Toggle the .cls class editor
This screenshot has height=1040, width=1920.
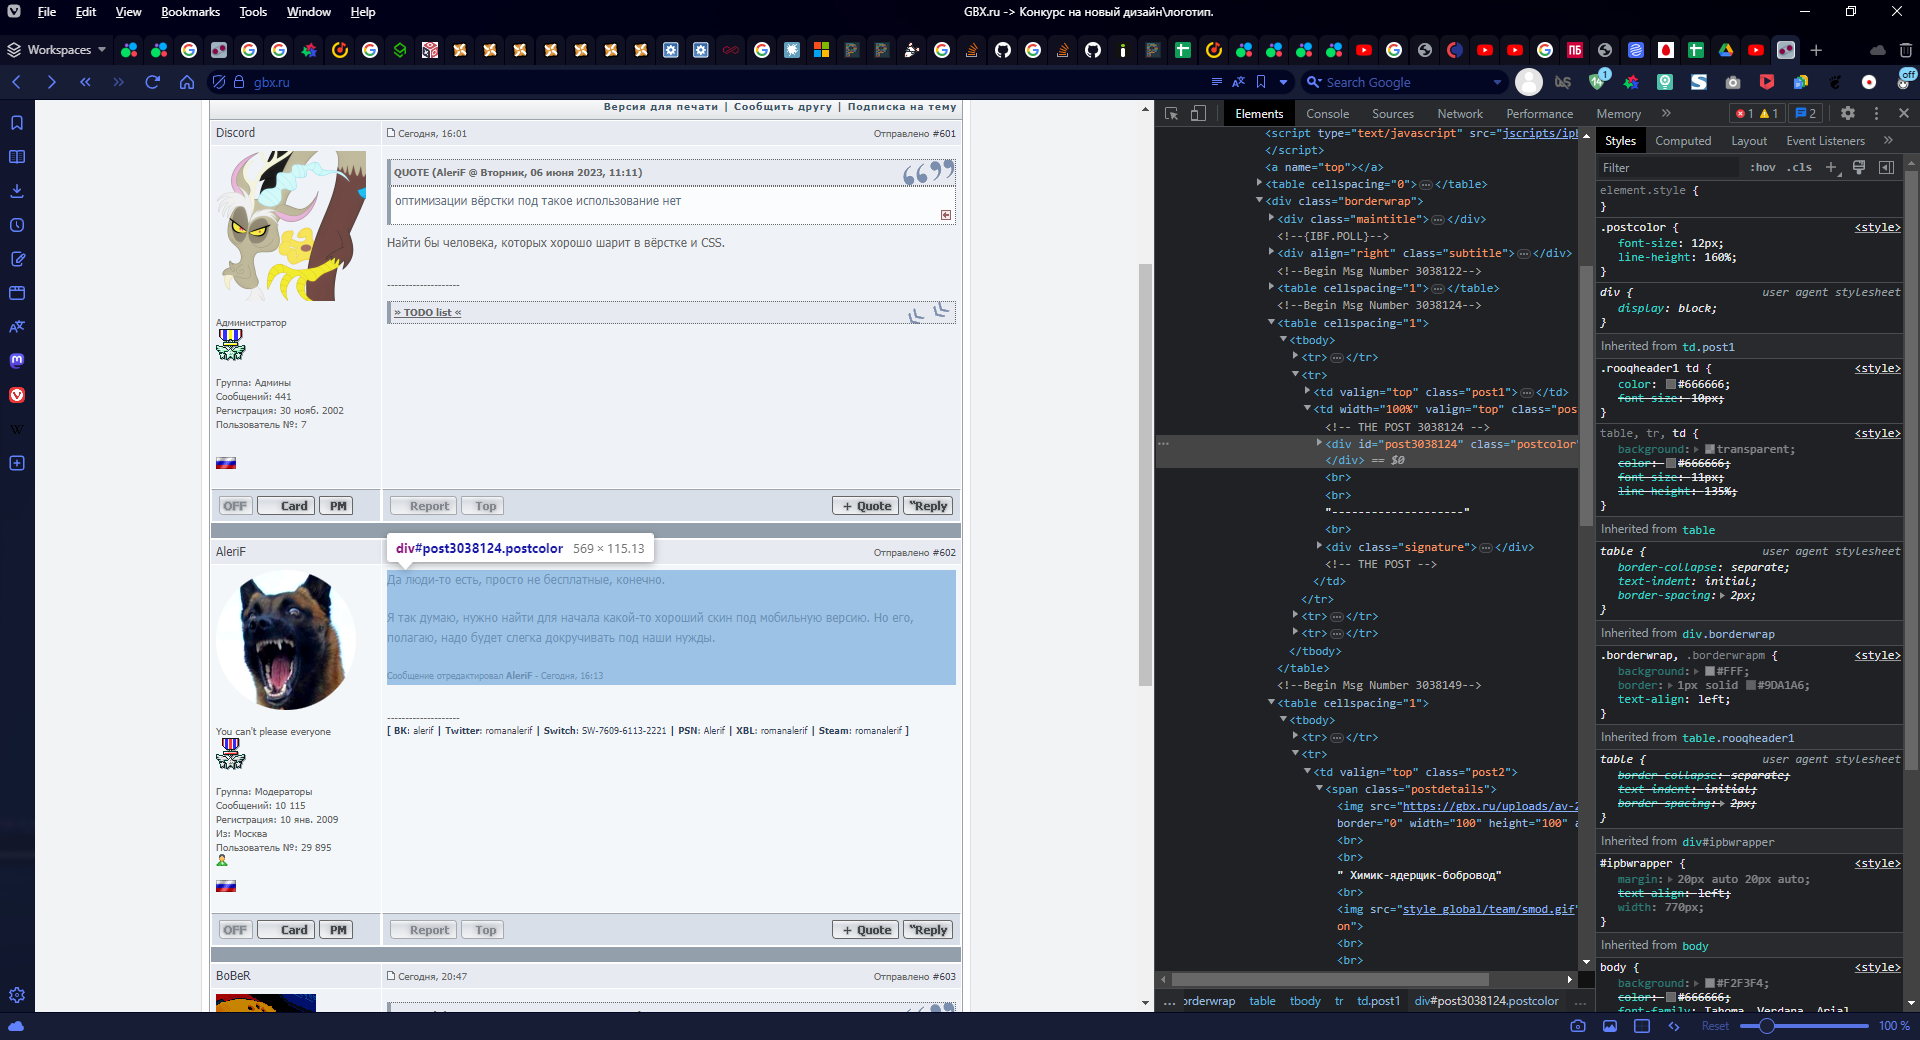coord(1802,167)
